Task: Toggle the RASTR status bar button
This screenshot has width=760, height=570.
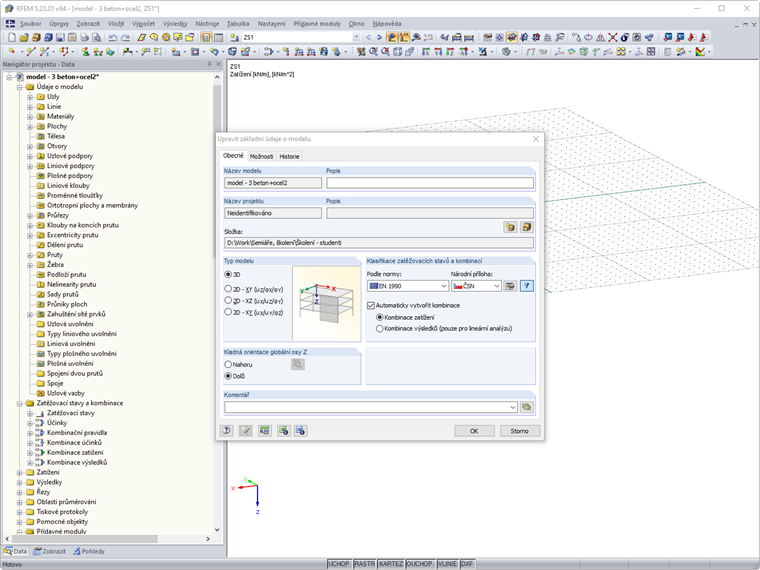Action: 364,564
